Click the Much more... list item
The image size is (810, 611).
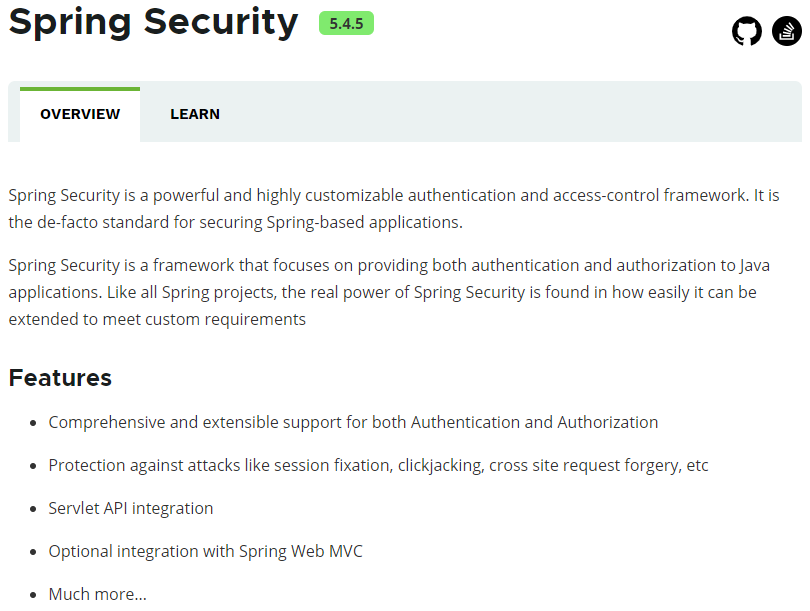click(97, 594)
